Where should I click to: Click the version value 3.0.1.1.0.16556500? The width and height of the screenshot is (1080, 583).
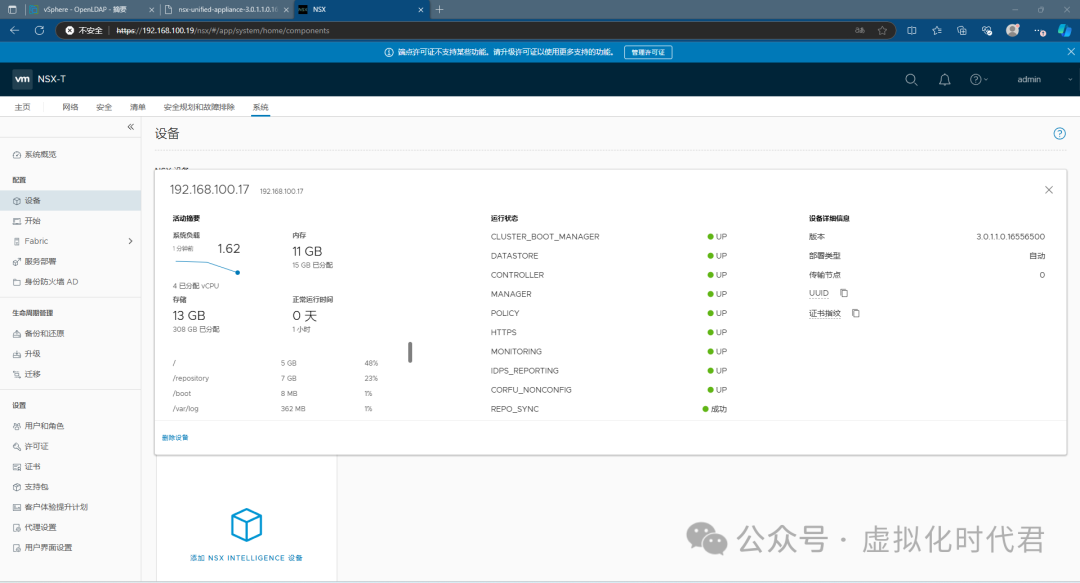[1010, 236]
